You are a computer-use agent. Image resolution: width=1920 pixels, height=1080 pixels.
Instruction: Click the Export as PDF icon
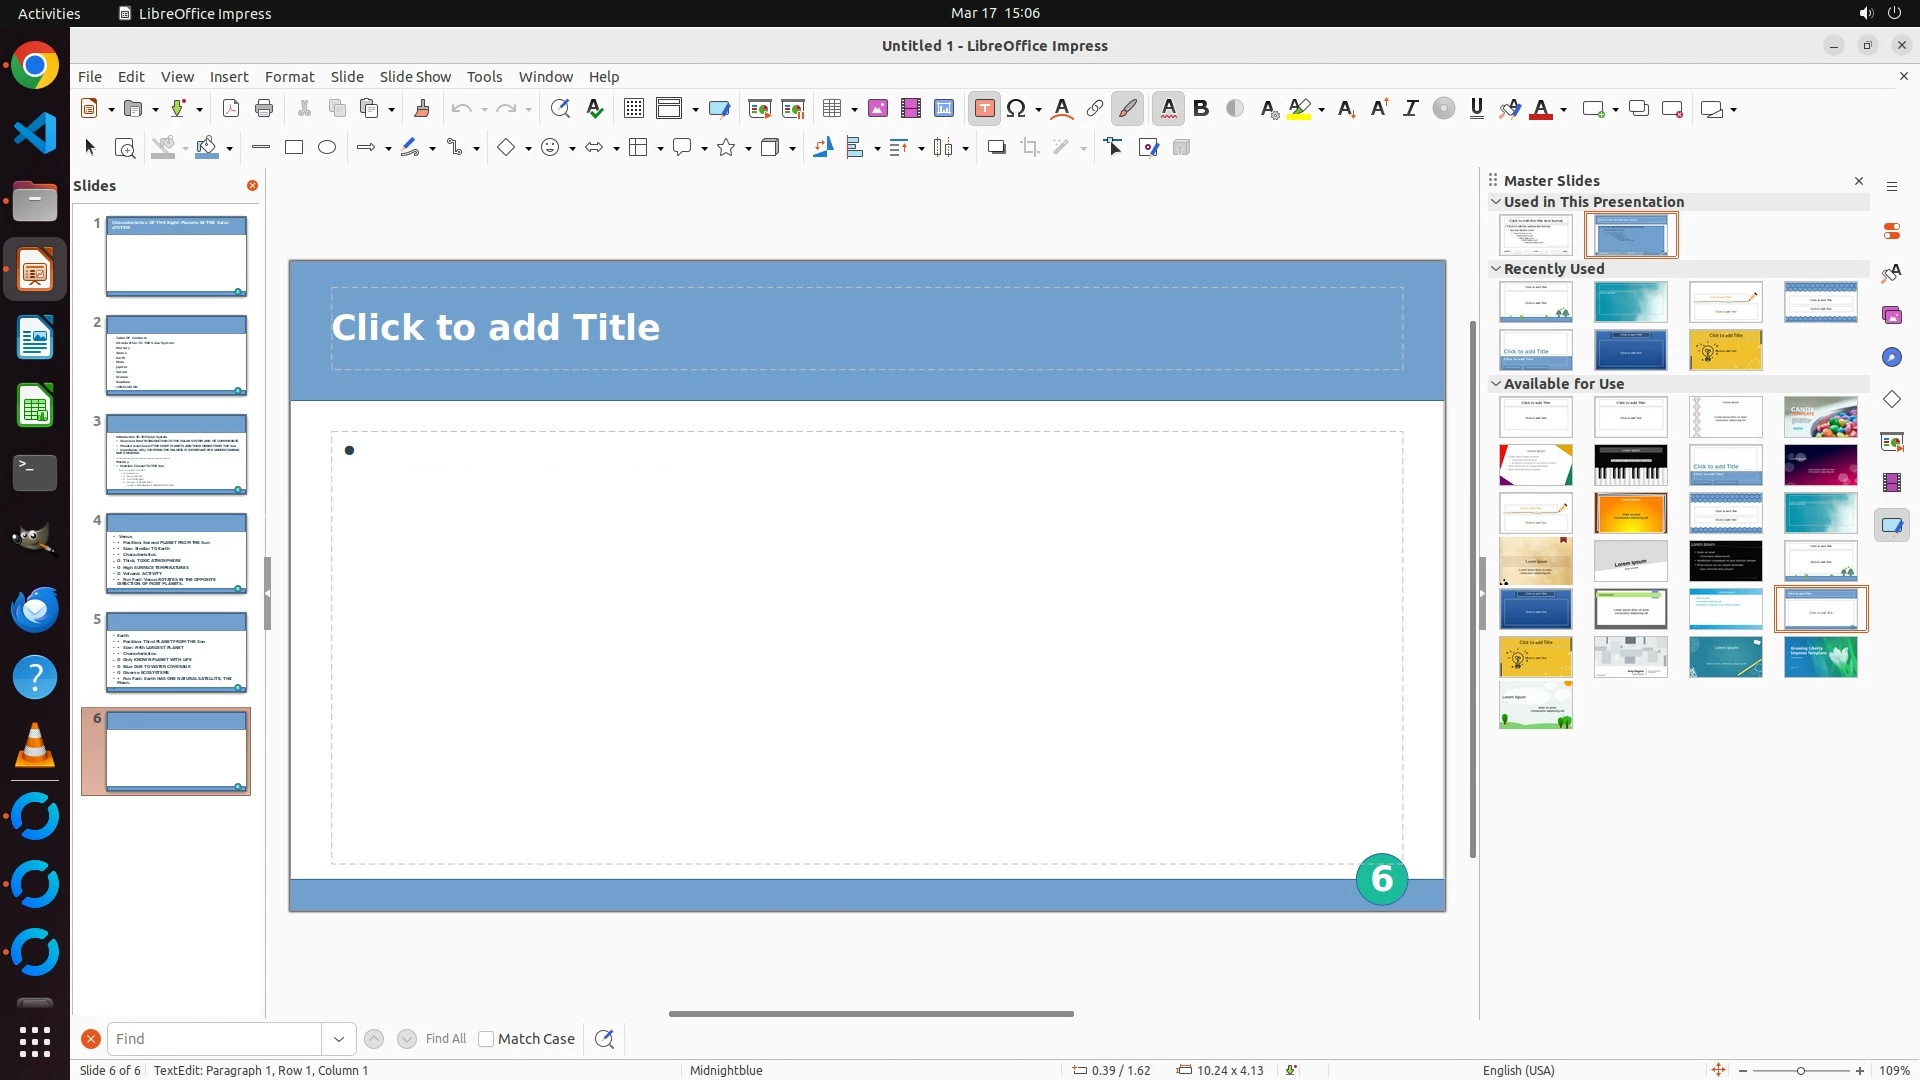(231, 109)
